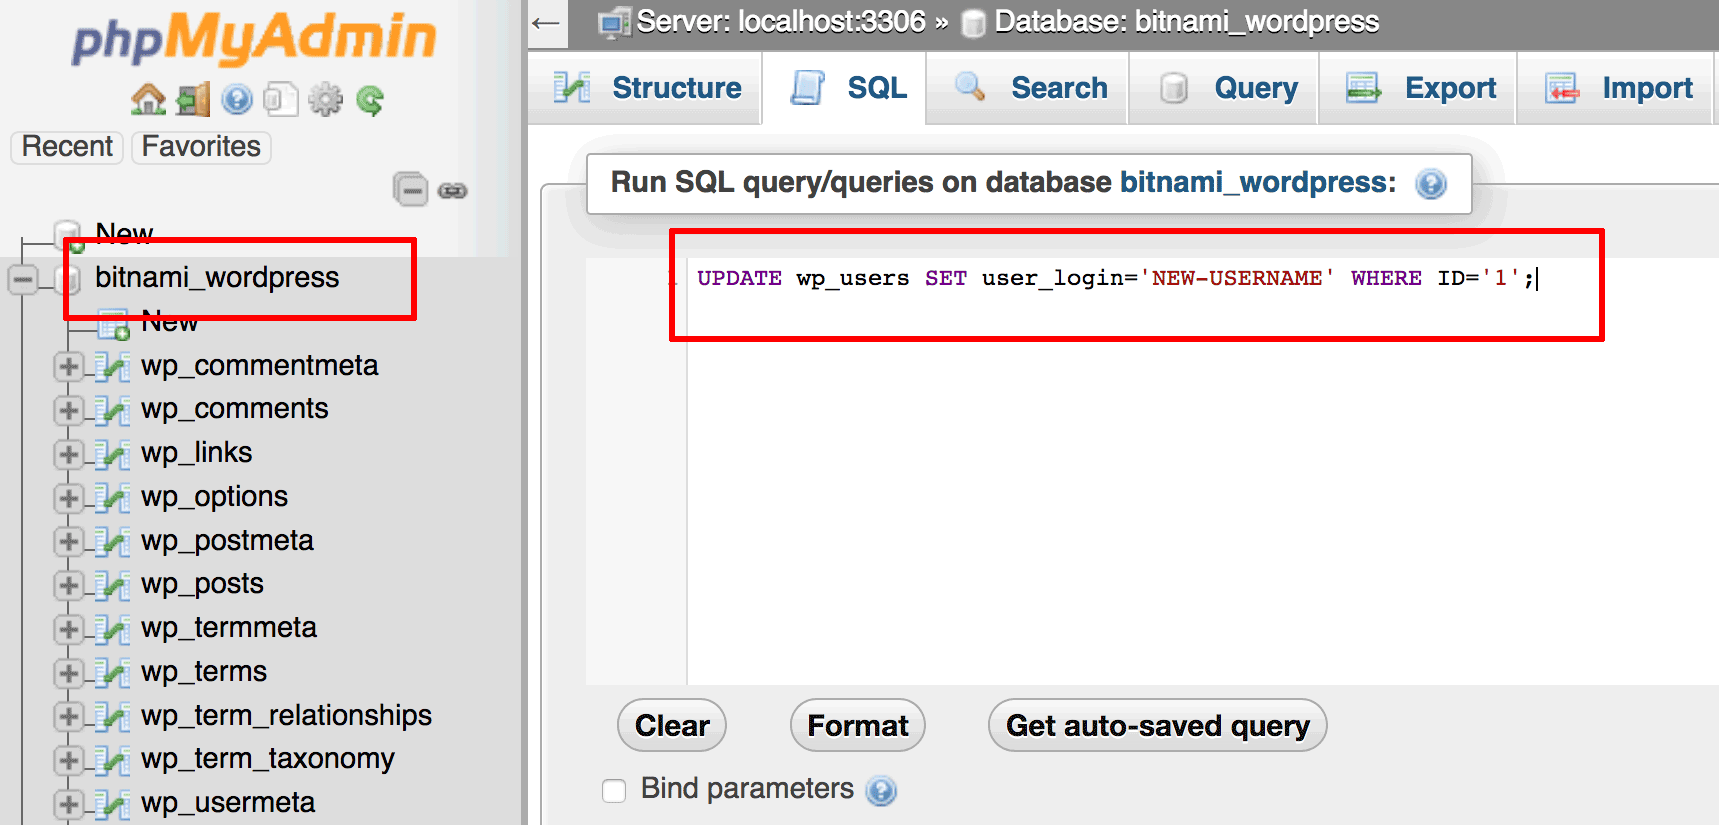Open the phpMyAdmin documentation help icon
This screenshot has height=825, width=1719.
[x=237, y=100]
